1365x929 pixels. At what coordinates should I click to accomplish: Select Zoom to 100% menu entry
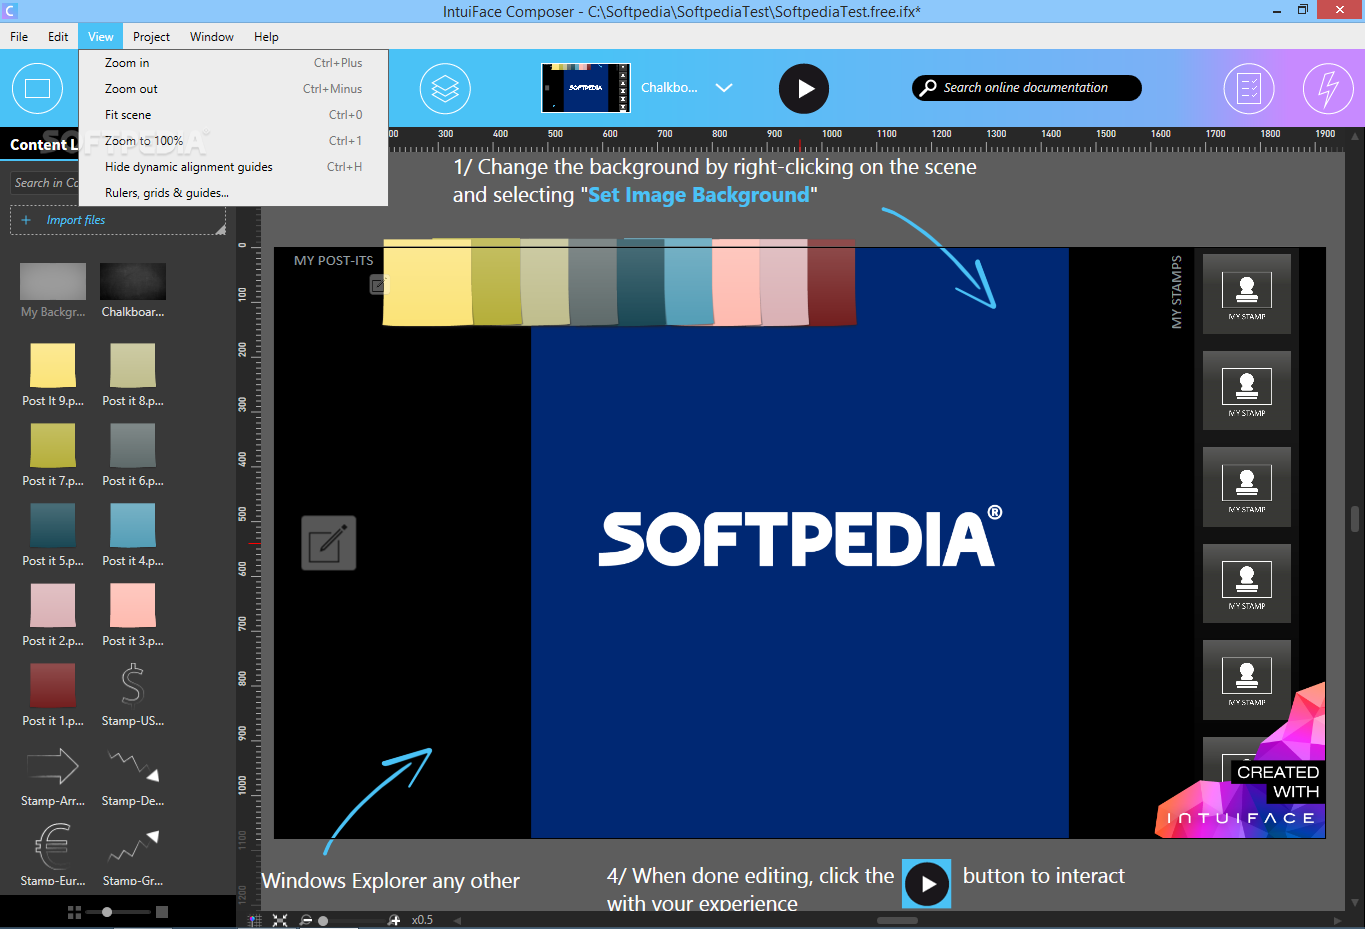[x=233, y=141]
